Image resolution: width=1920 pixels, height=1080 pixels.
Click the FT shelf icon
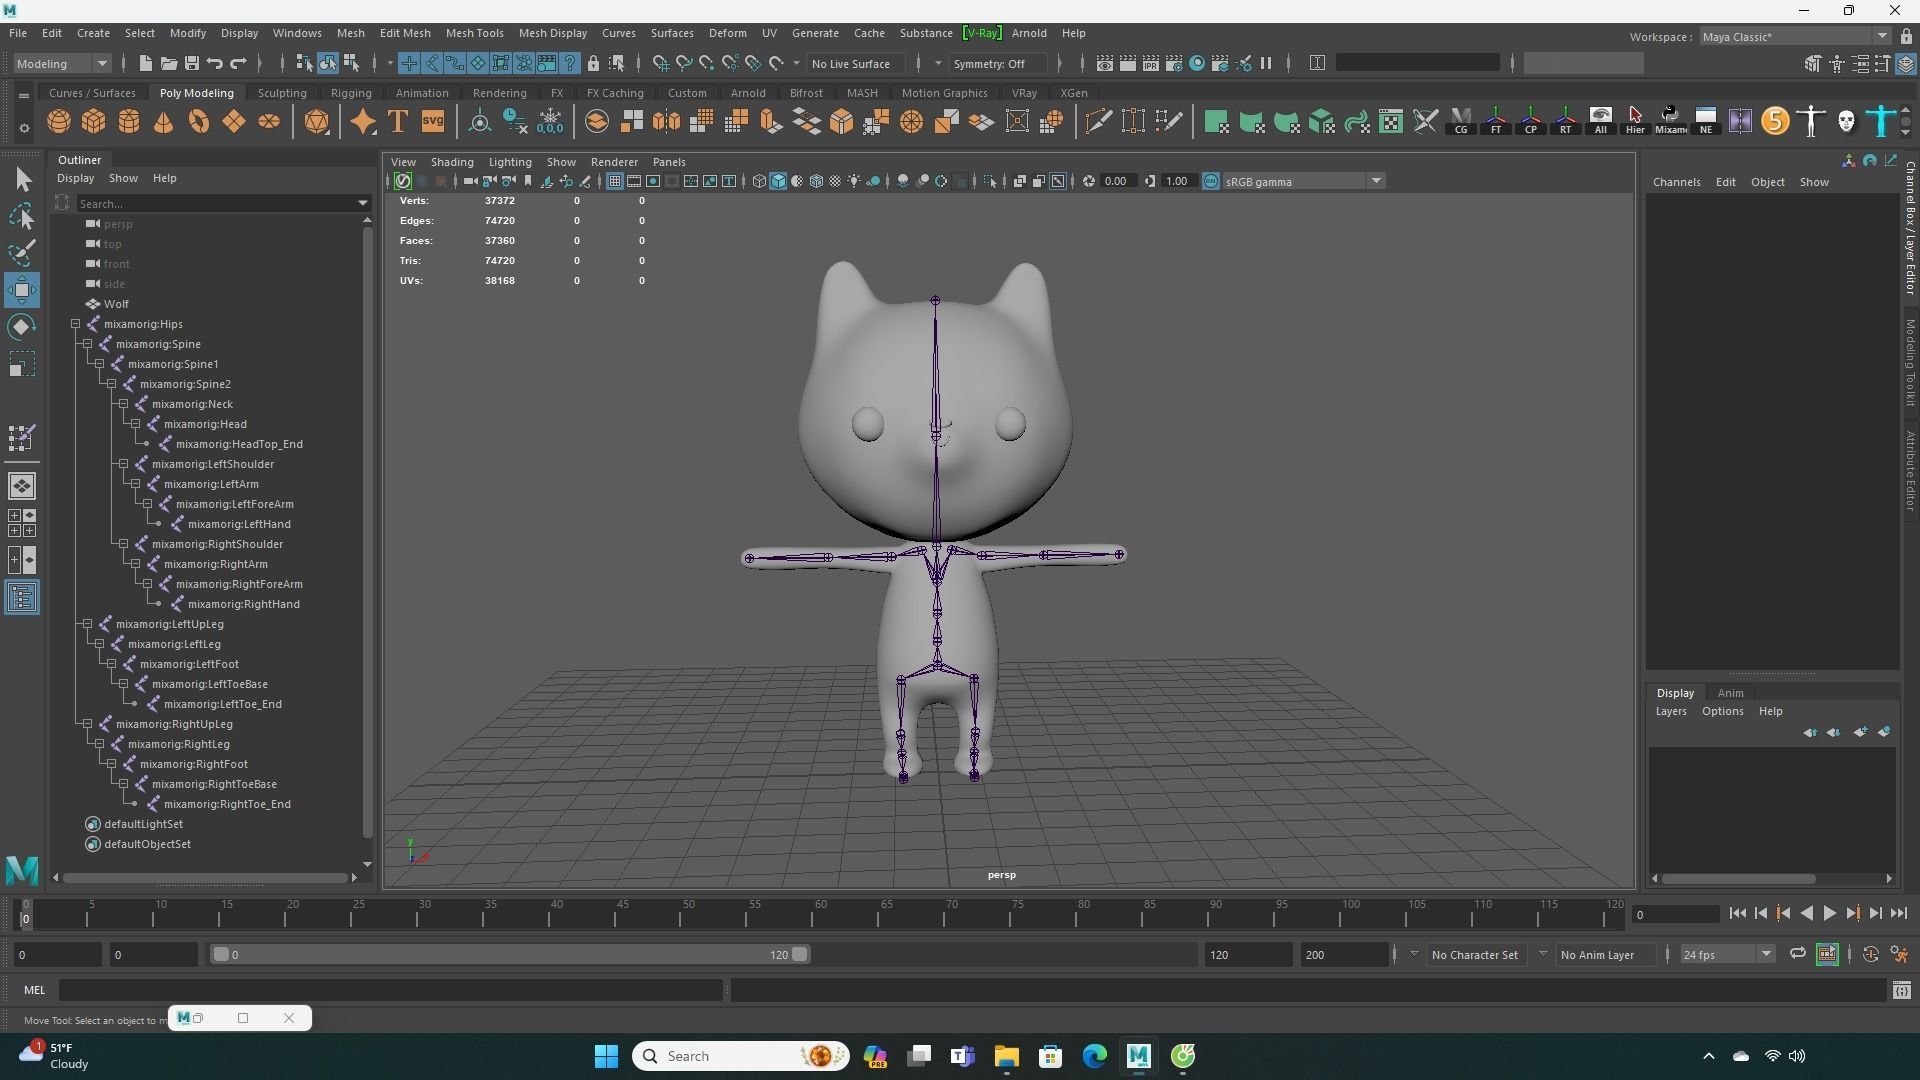click(x=1496, y=122)
